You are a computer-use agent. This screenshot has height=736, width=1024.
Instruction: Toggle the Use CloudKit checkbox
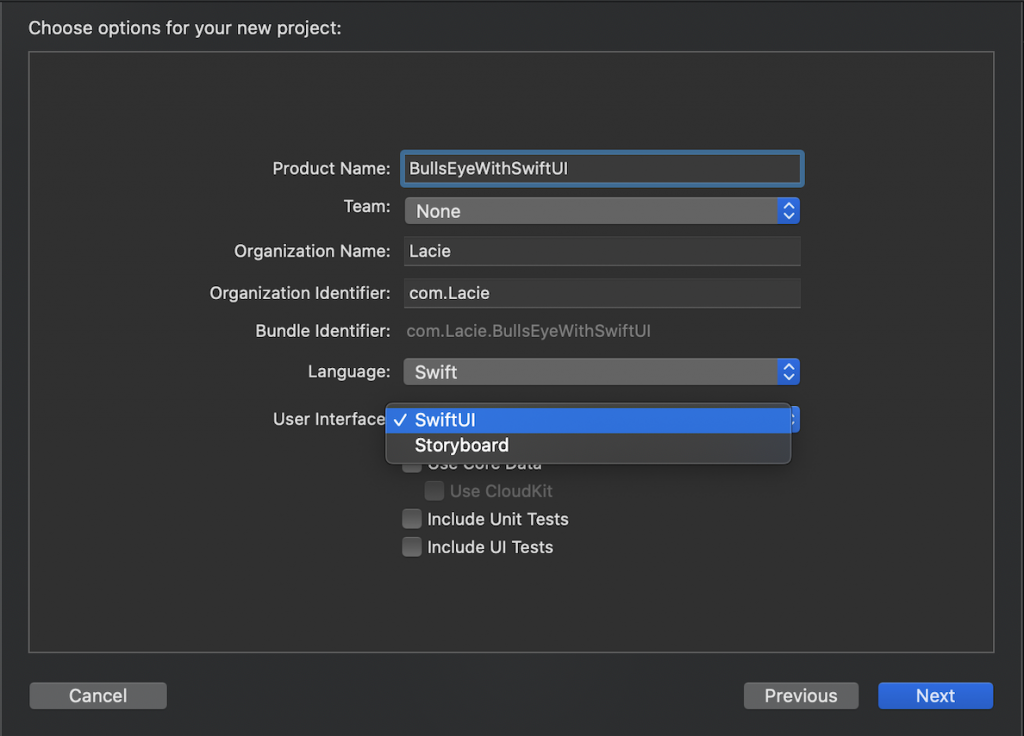point(434,492)
